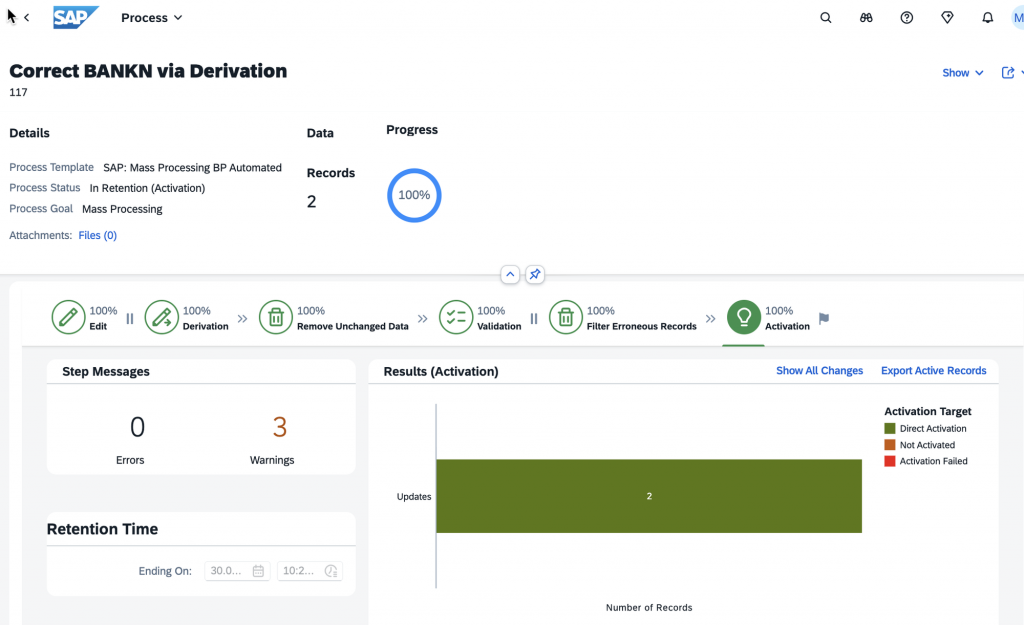Click pause icon after Edit step

(x=130, y=319)
